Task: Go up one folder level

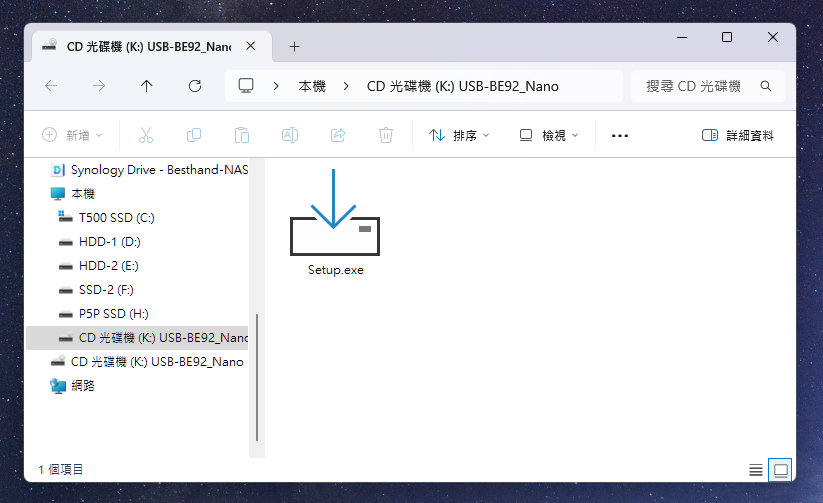Action: (147, 86)
